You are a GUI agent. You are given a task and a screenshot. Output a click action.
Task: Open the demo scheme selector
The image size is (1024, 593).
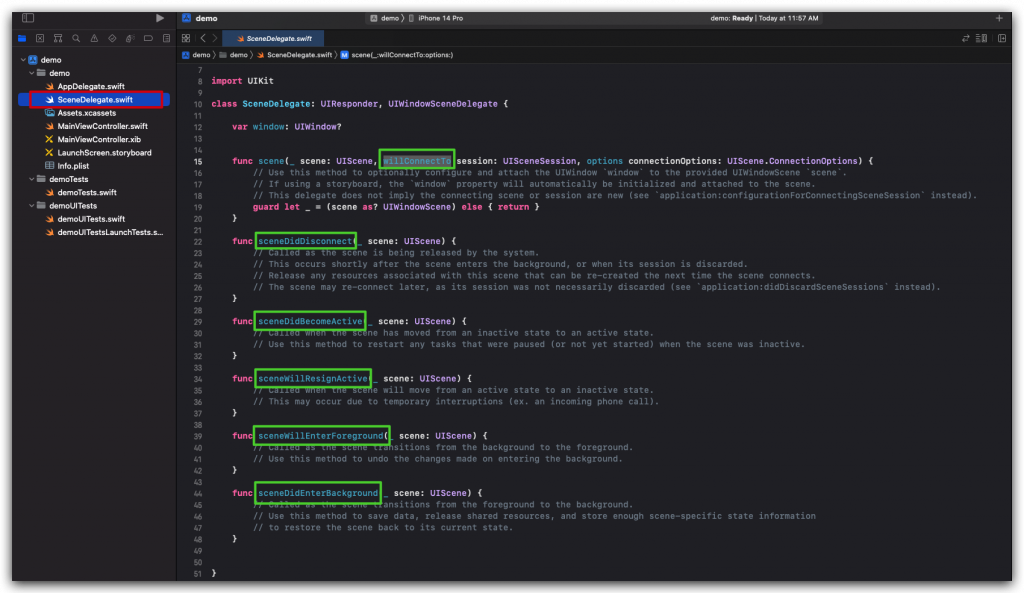coord(384,18)
